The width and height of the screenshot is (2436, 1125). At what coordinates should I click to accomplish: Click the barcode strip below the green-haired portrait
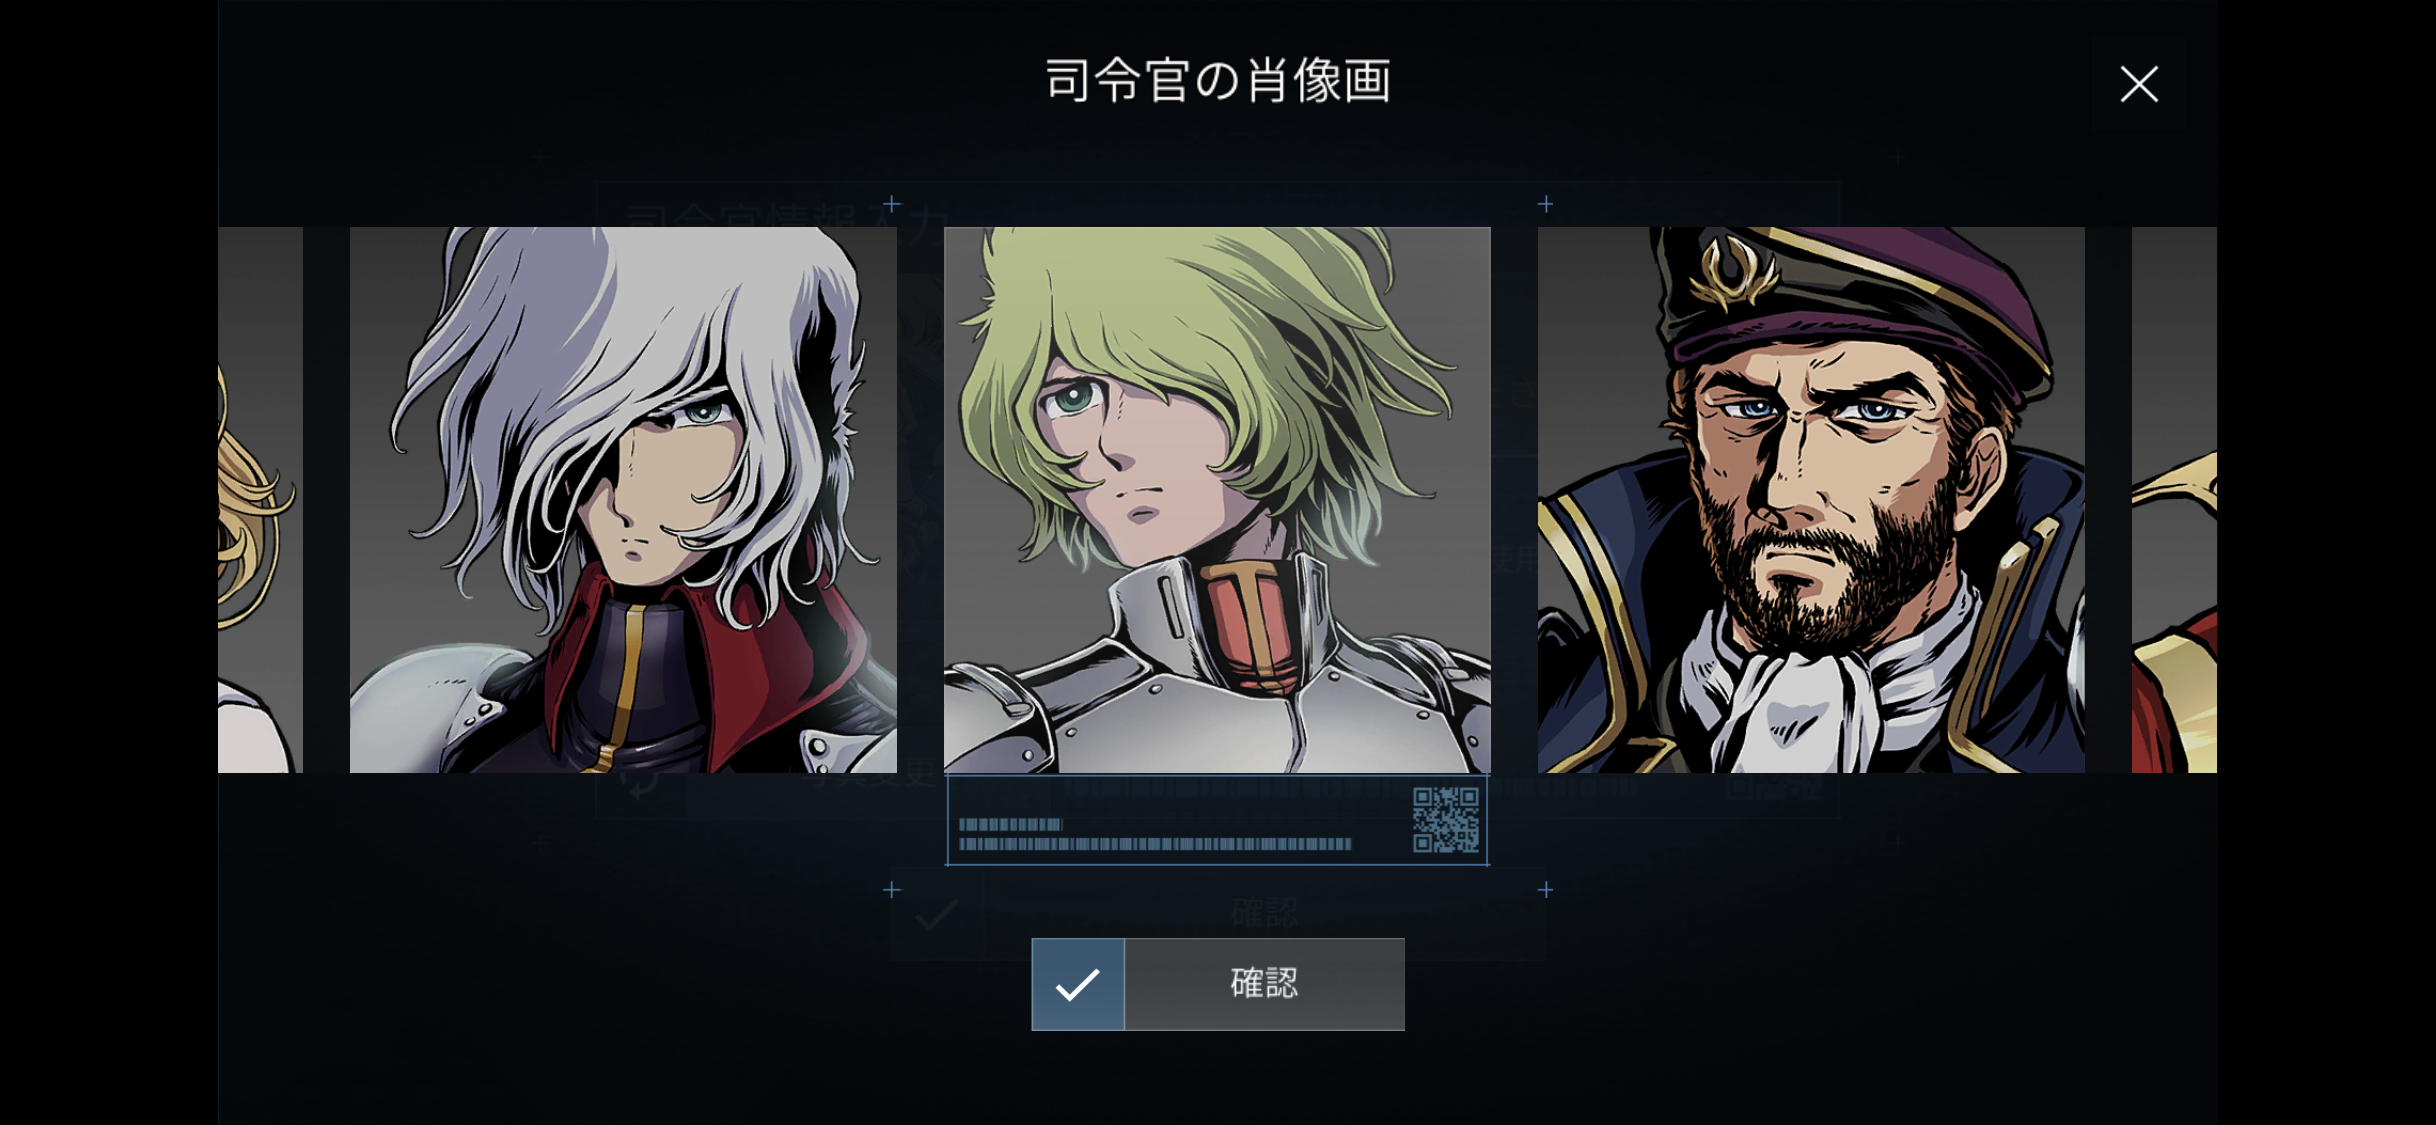point(1155,835)
